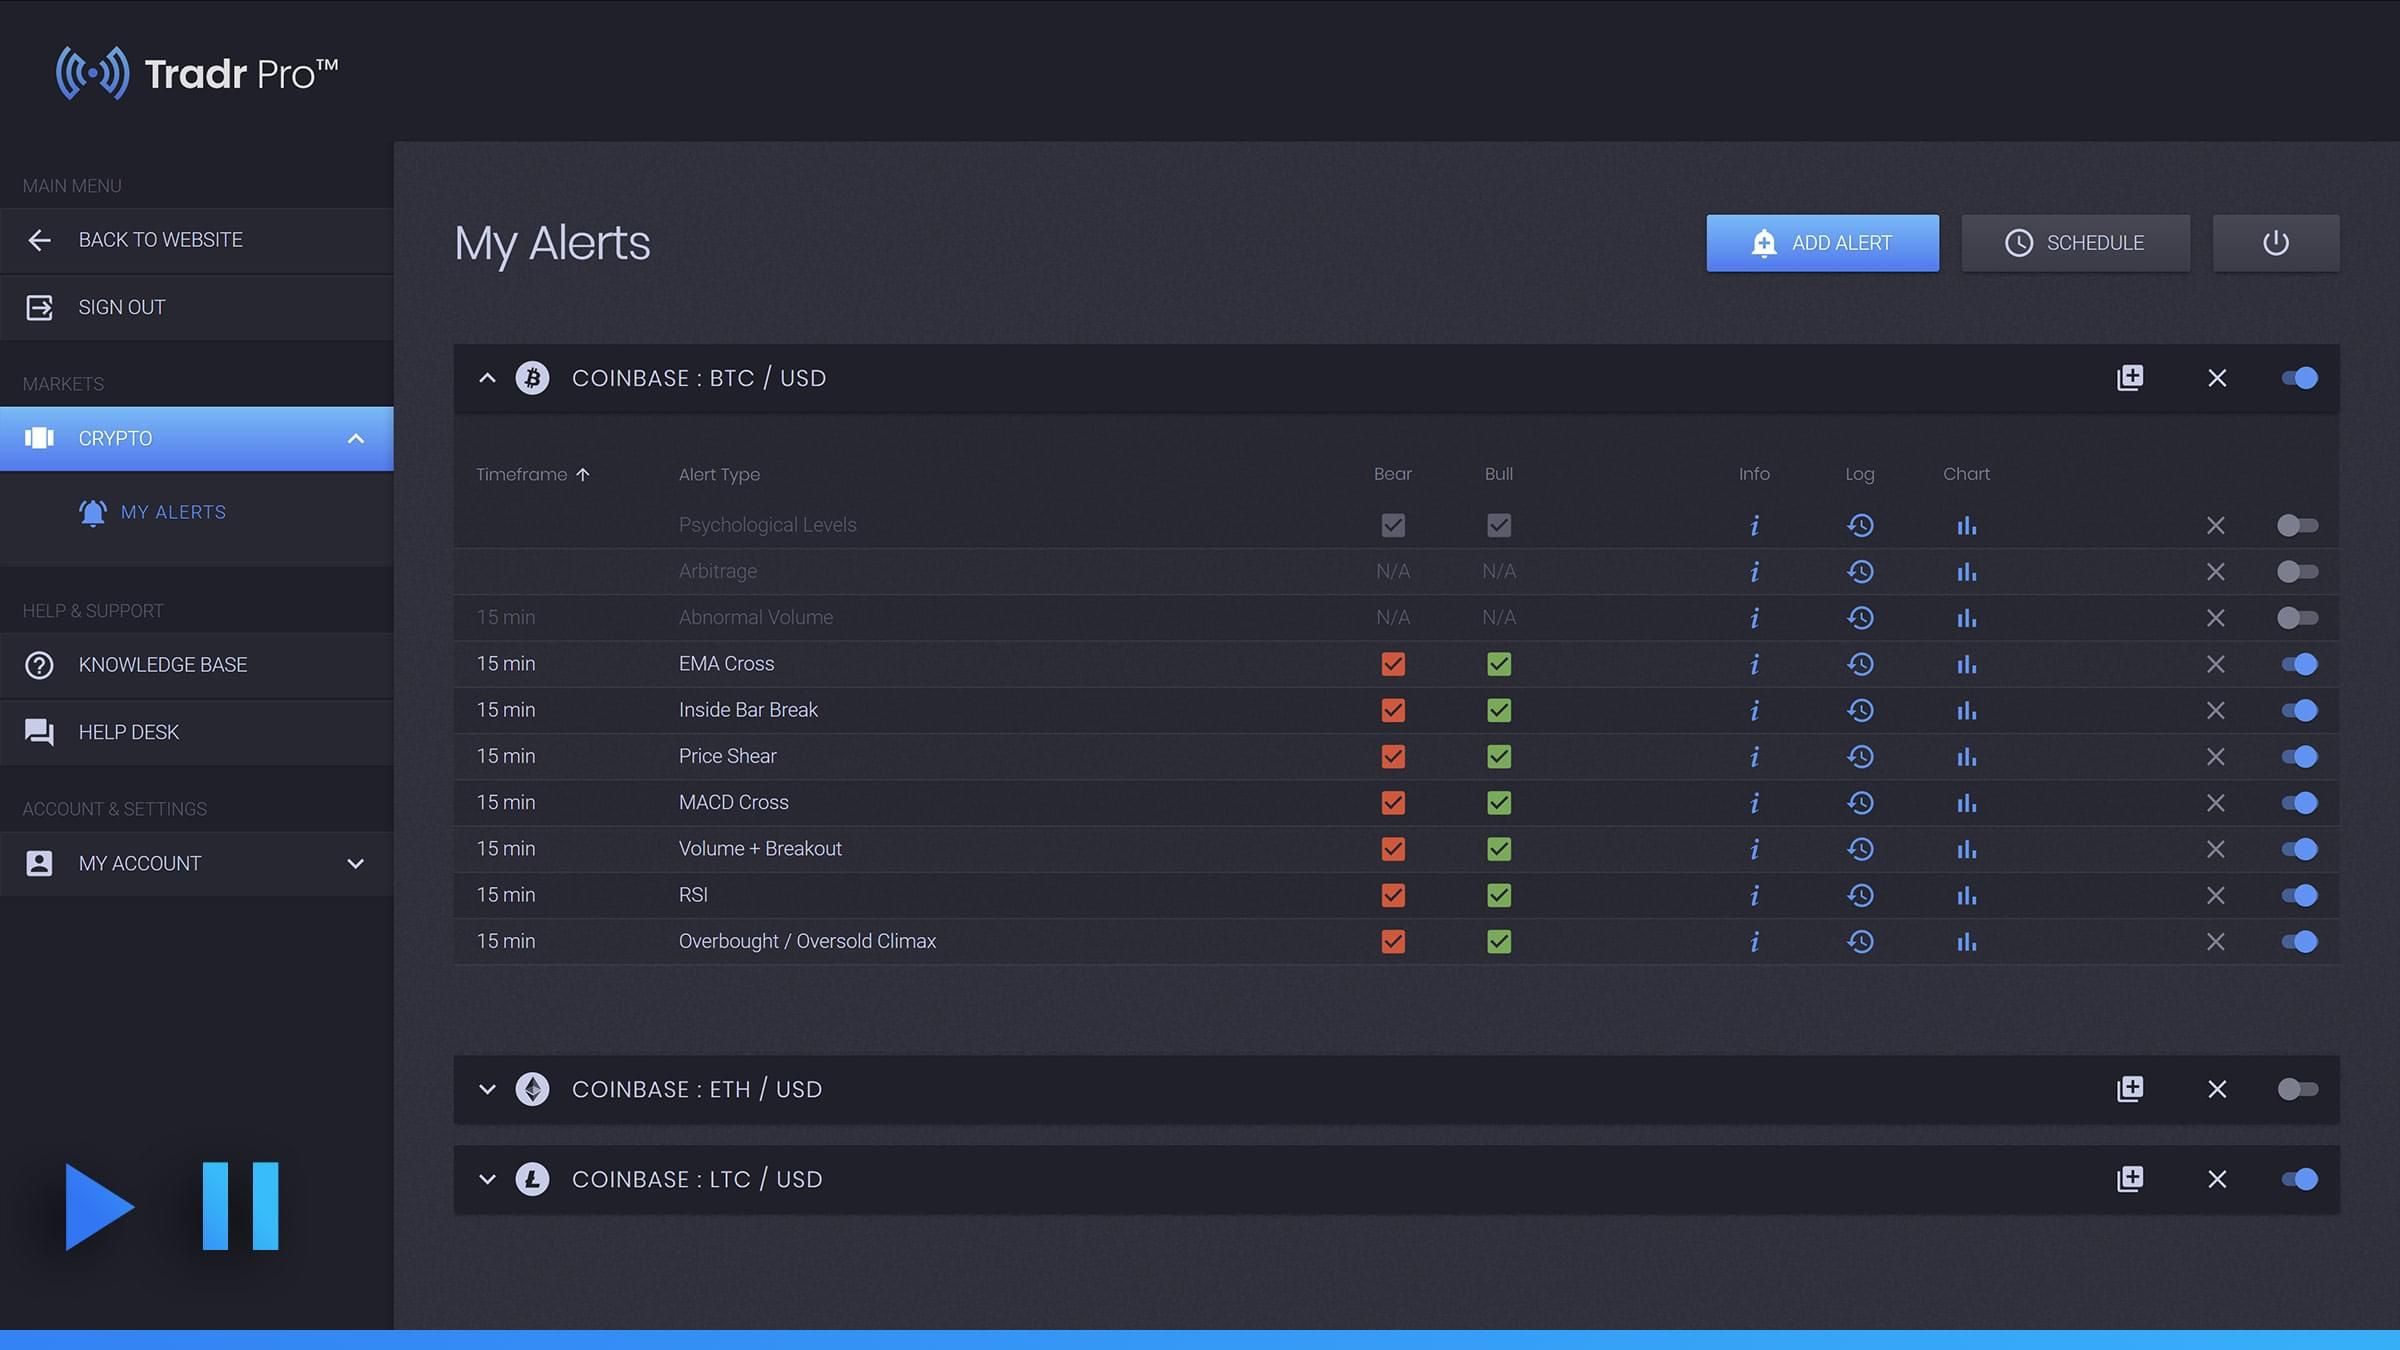Toggle the BTC / USD group switch off
The width and height of the screenshot is (2400, 1350).
click(x=2299, y=378)
